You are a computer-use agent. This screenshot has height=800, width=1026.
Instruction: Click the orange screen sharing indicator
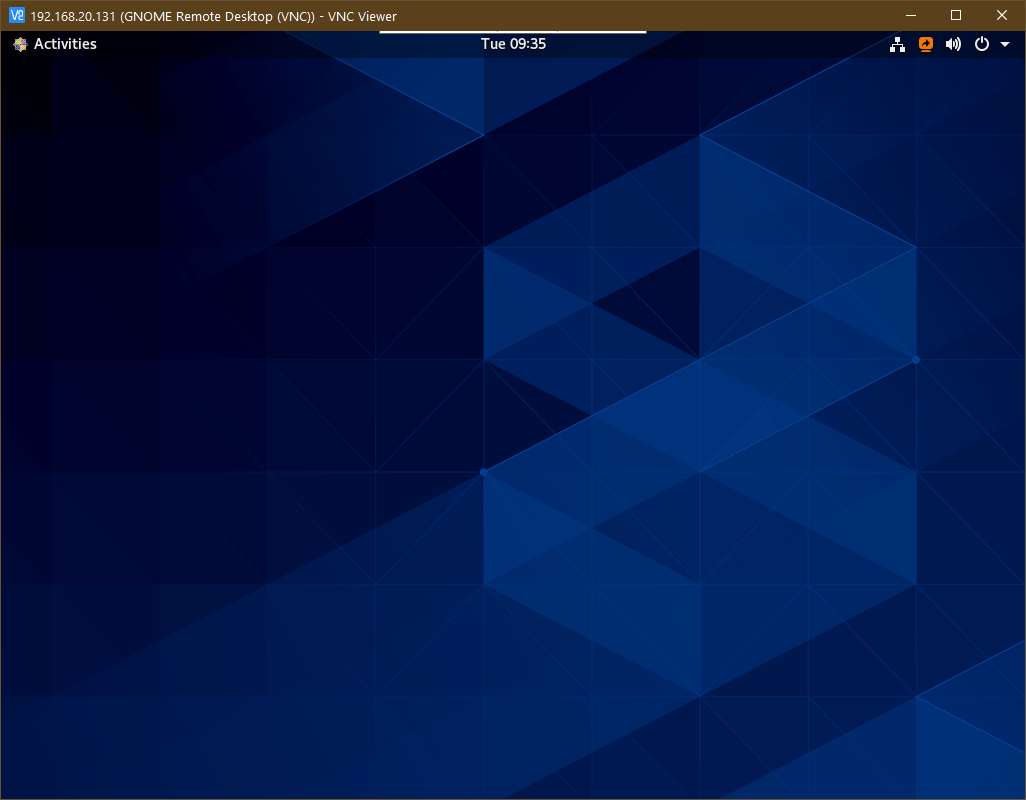(925, 44)
